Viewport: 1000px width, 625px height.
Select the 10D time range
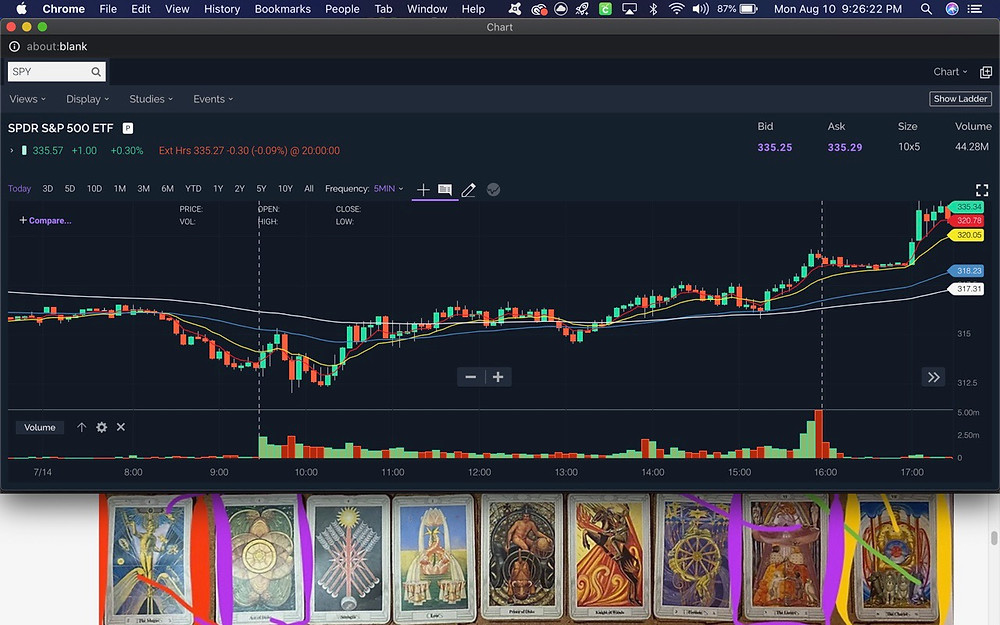pos(94,189)
